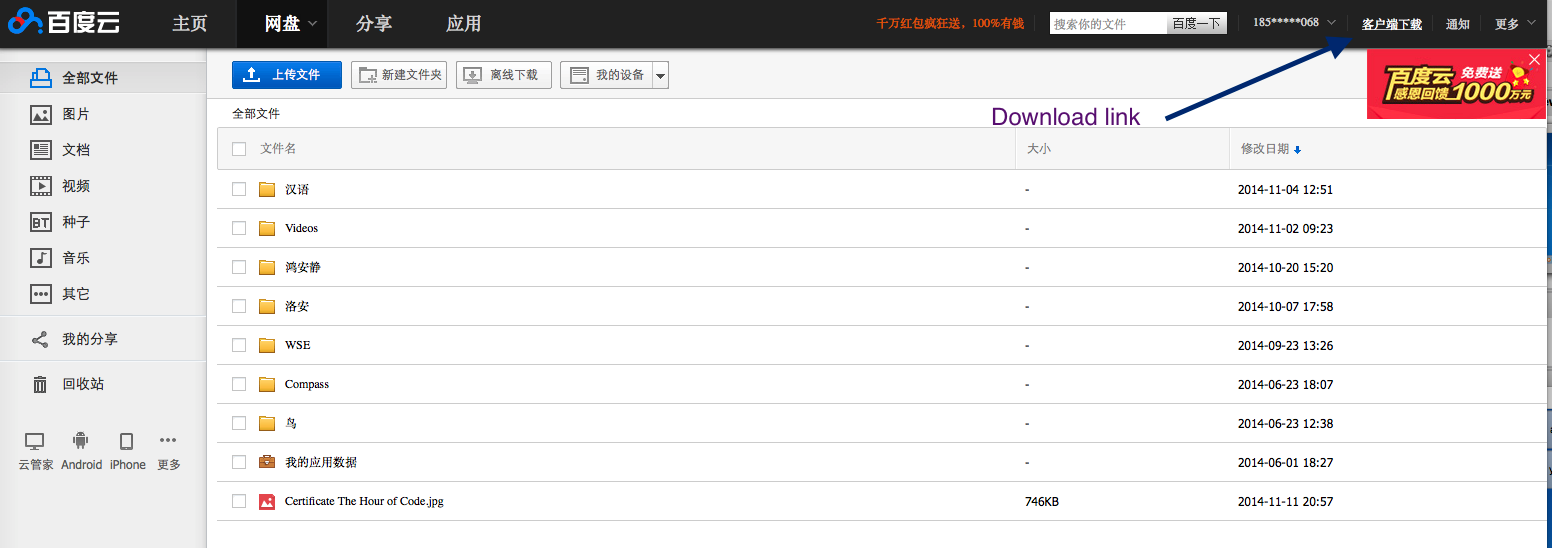Sort by the 大小 column header
Image resolution: width=1552 pixels, height=548 pixels.
pyautogui.click(x=1039, y=148)
